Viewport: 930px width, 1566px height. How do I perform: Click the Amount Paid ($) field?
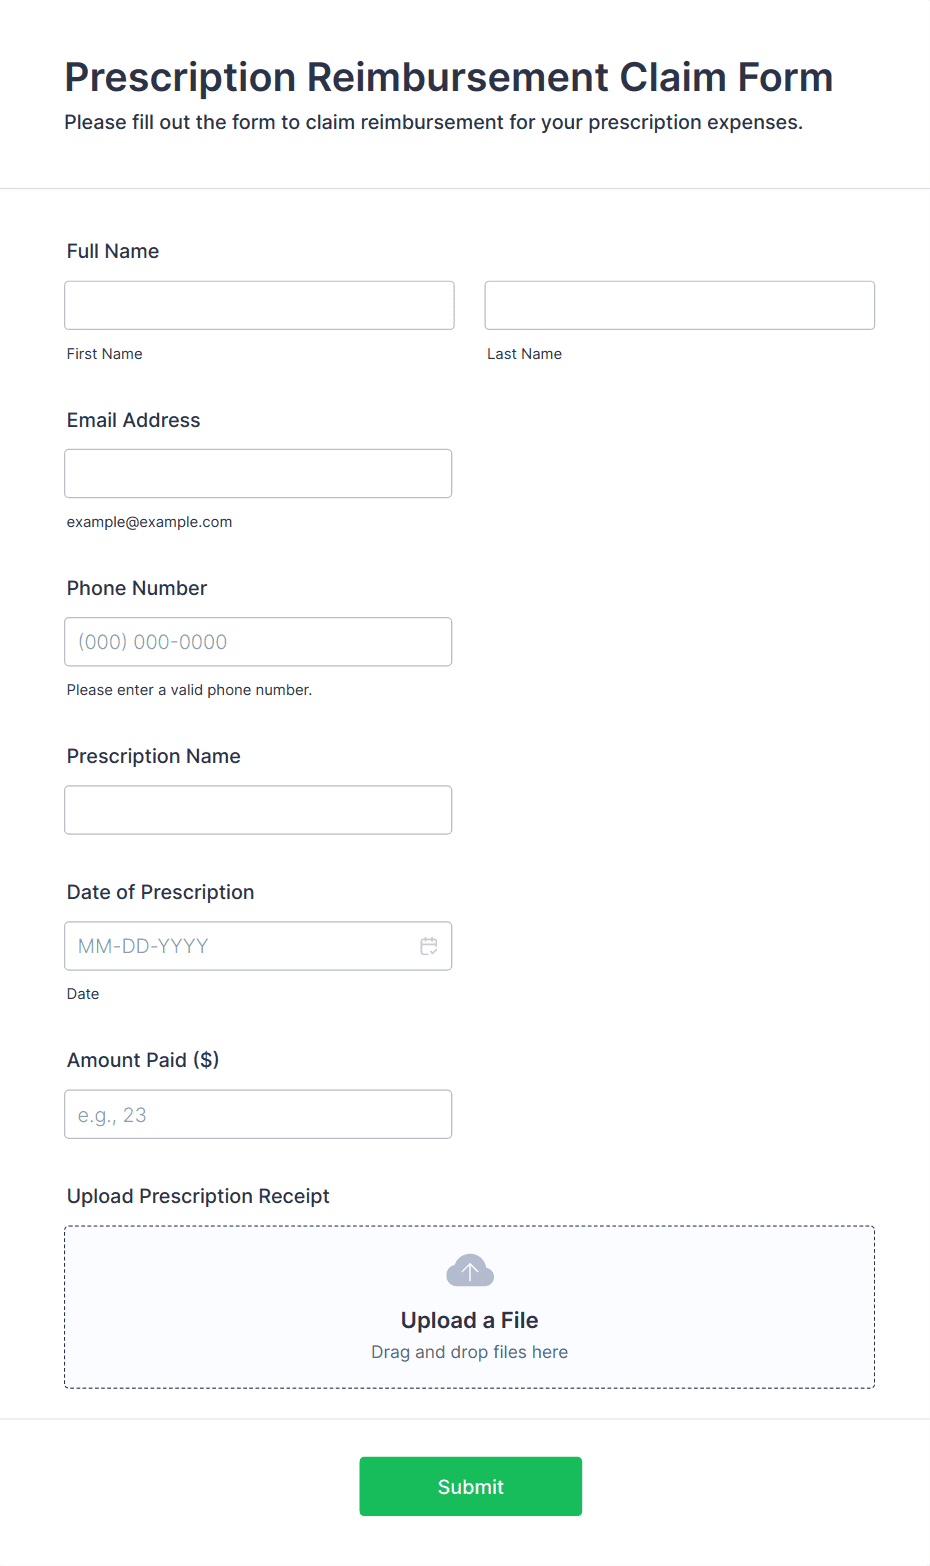(258, 1114)
